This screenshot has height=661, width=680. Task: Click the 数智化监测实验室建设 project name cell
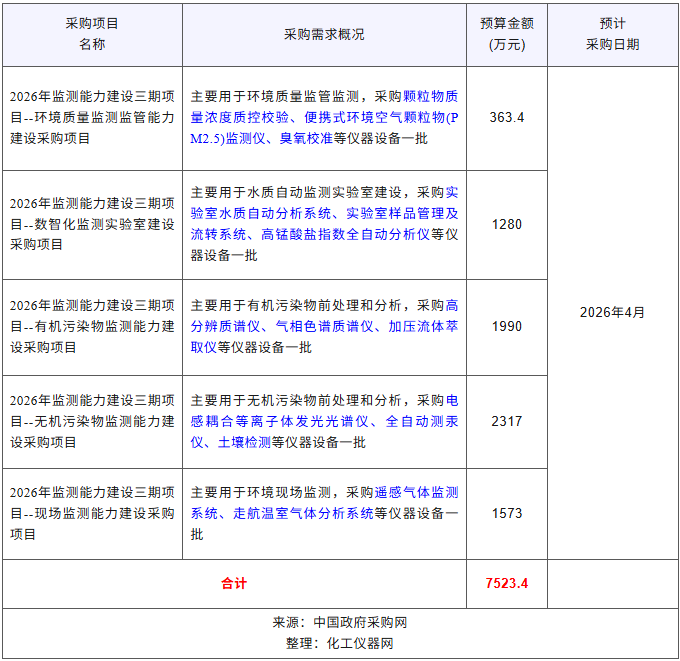[x=92, y=224]
